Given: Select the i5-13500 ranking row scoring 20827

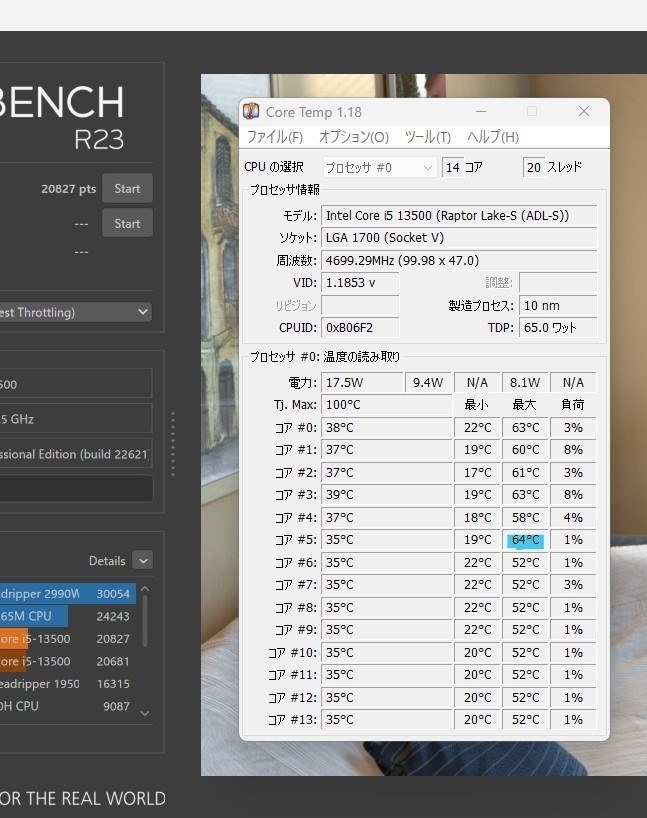Looking at the screenshot, I should click(x=68, y=639).
